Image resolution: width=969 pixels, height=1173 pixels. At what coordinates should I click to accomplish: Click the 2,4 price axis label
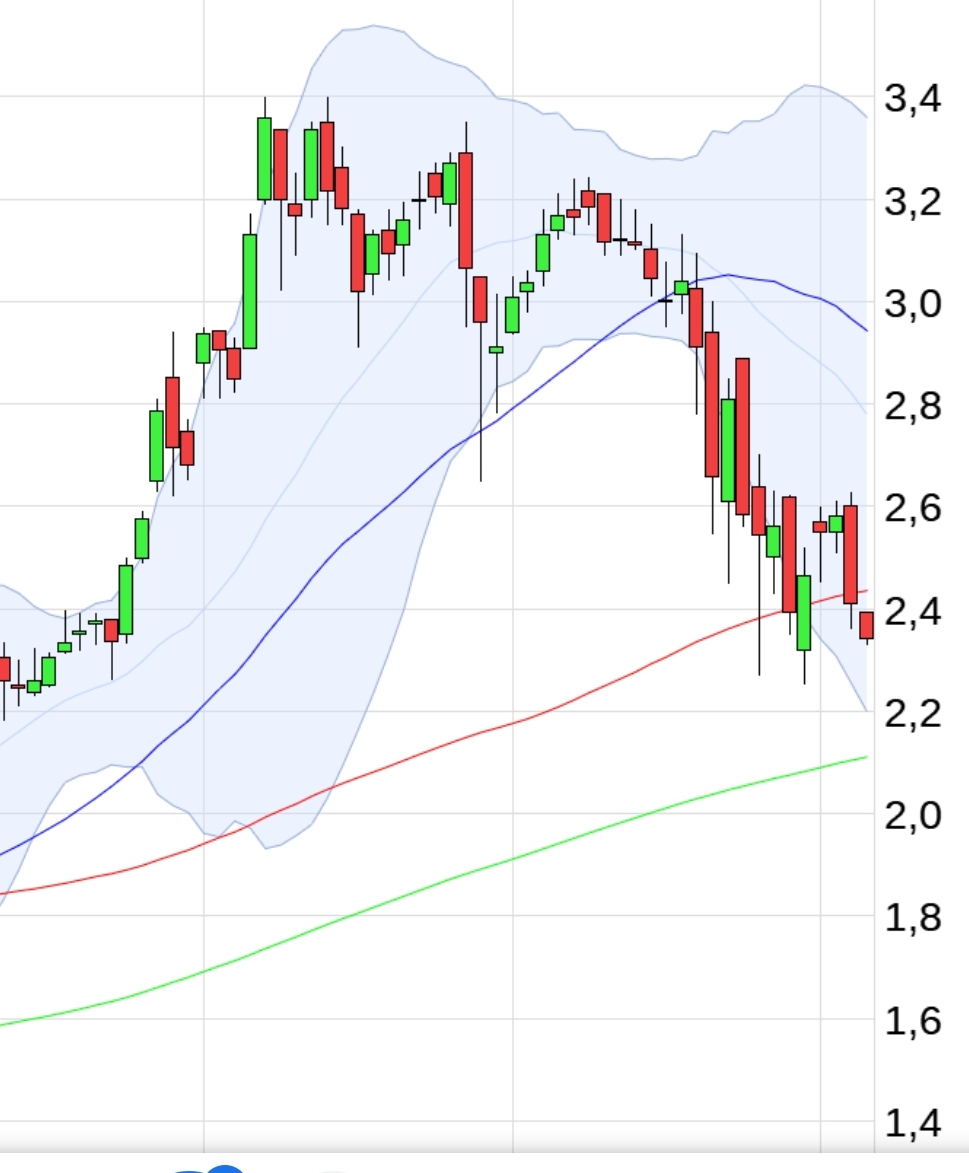pyautogui.click(x=912, y=611)
